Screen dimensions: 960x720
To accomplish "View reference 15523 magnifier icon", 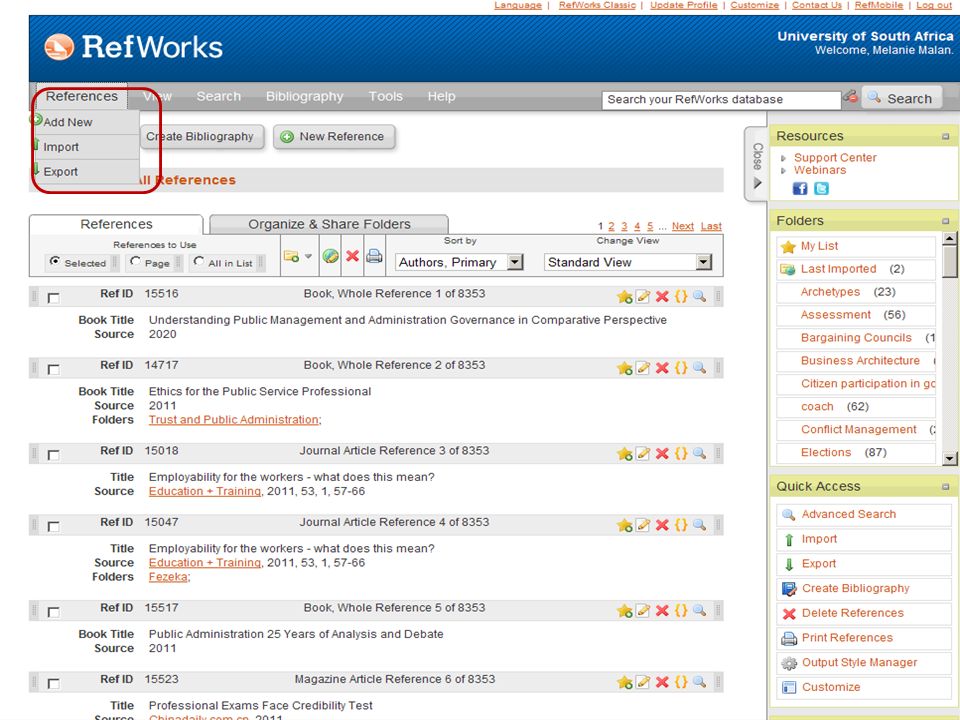I will pos(699,682).
